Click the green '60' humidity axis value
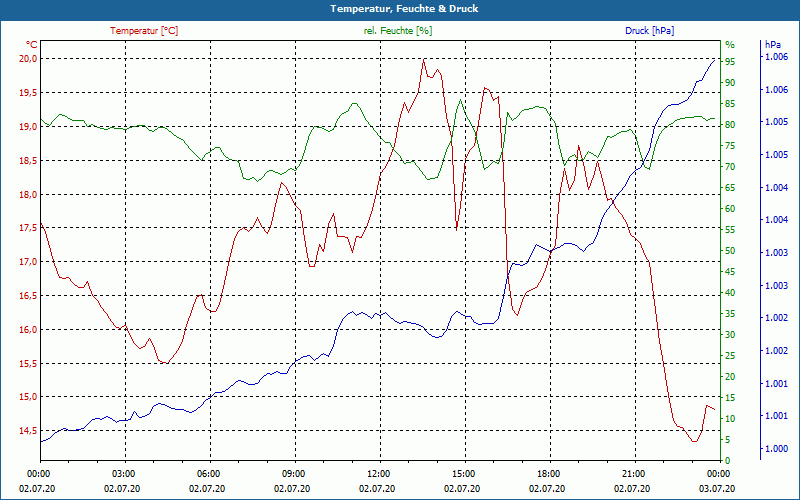Screen dimensions: 800x500 click(x=730, y=209)
